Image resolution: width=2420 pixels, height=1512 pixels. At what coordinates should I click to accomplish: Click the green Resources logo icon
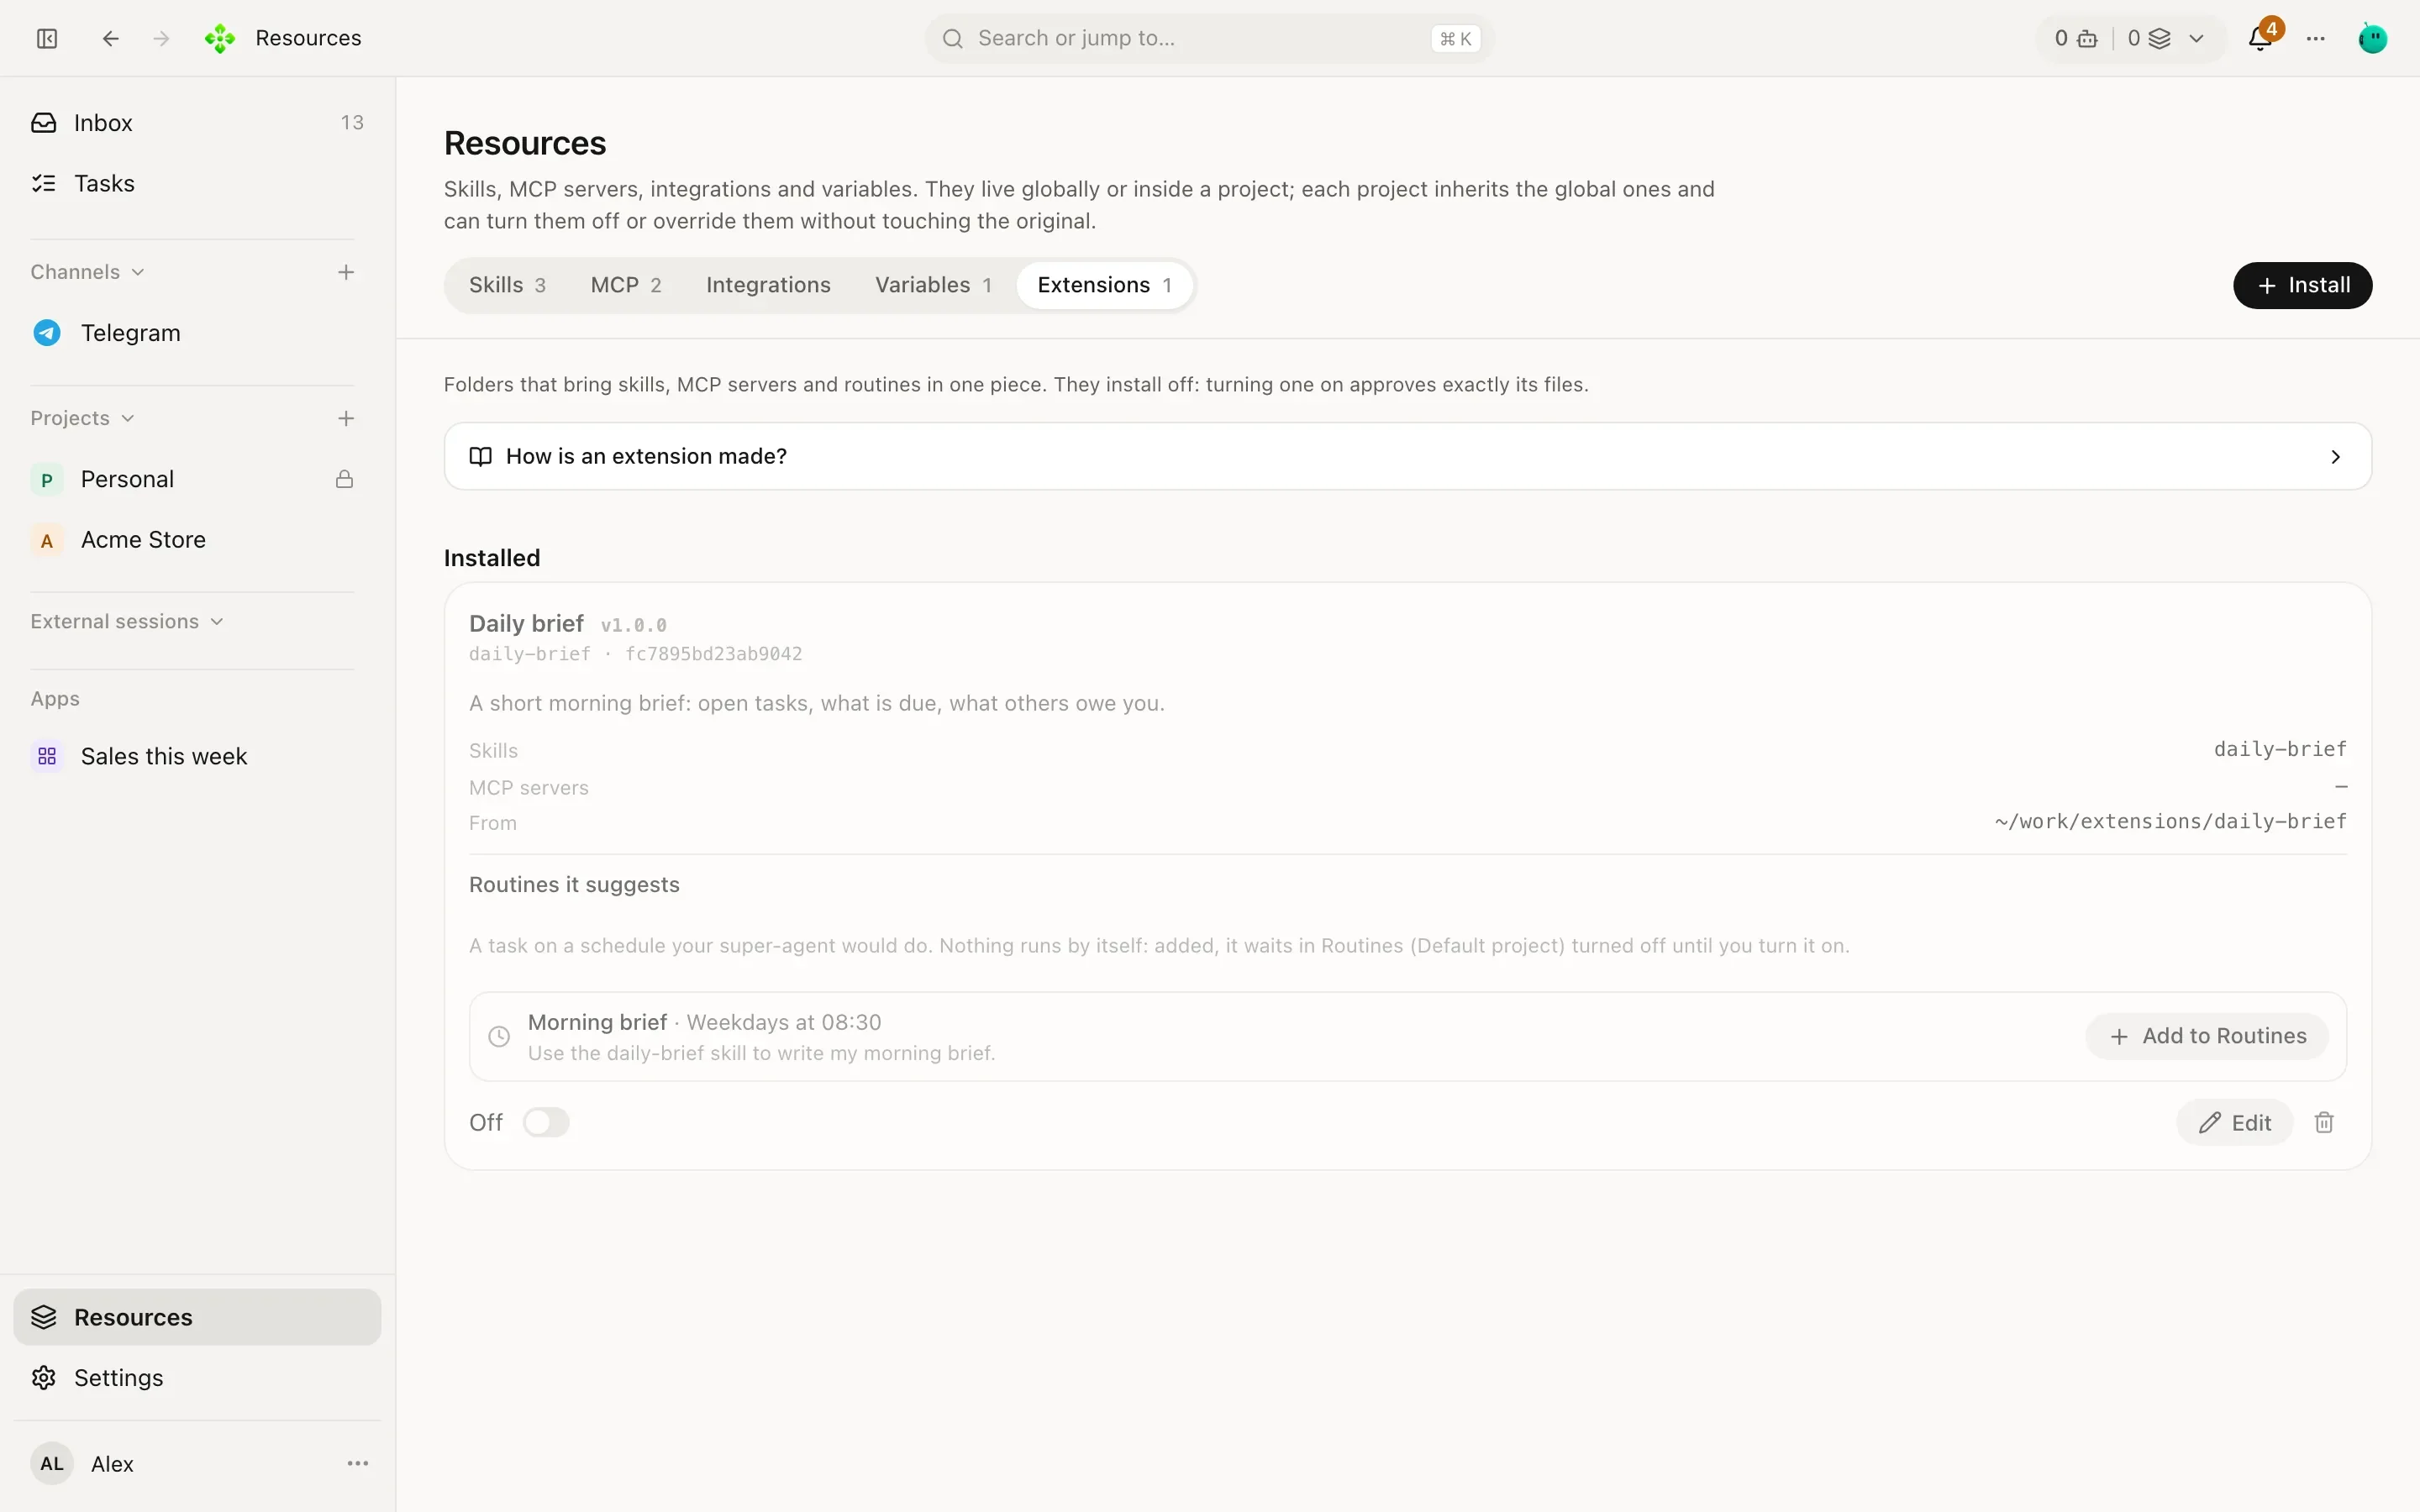220,38
